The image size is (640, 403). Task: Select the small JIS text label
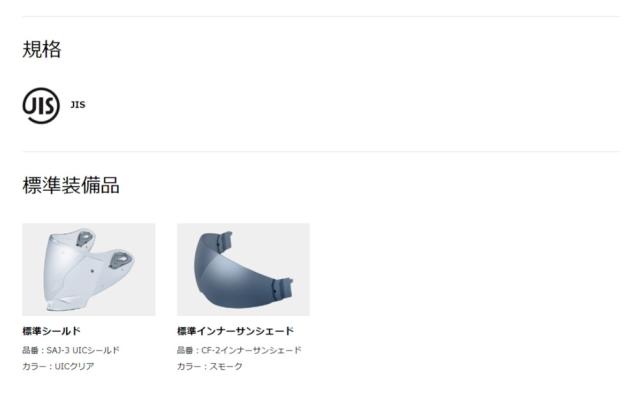point(78,105)
